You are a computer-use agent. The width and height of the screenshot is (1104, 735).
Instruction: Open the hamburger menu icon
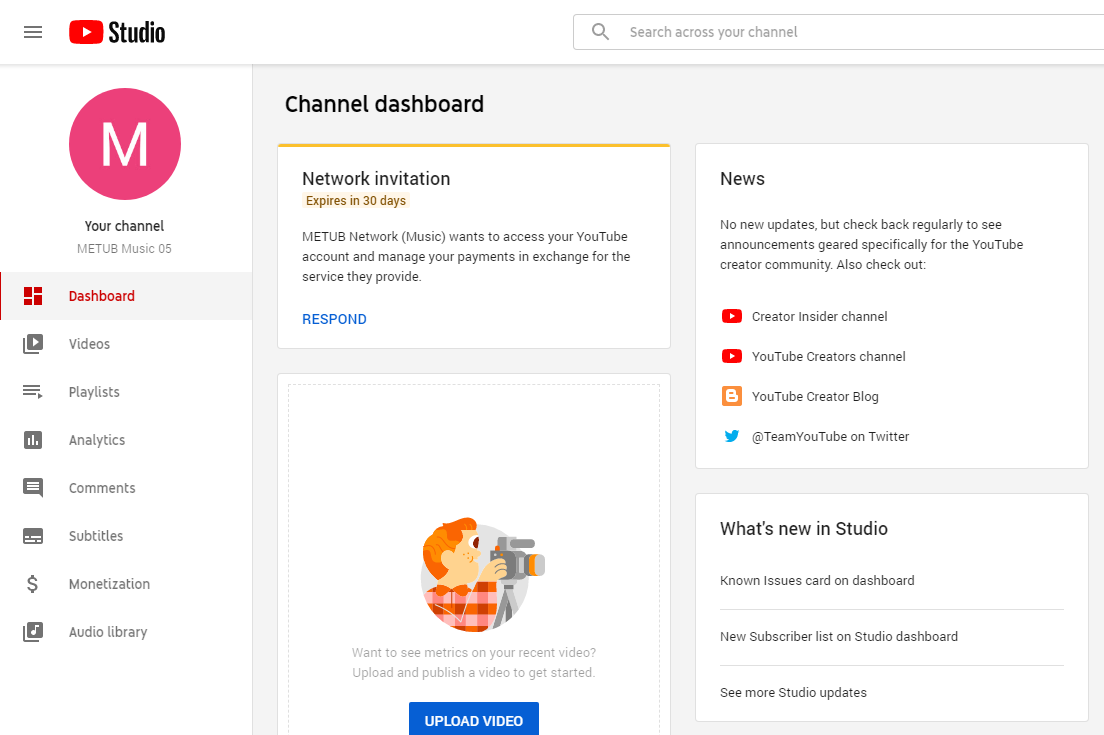pyautogui.click(x=33, y=32)
